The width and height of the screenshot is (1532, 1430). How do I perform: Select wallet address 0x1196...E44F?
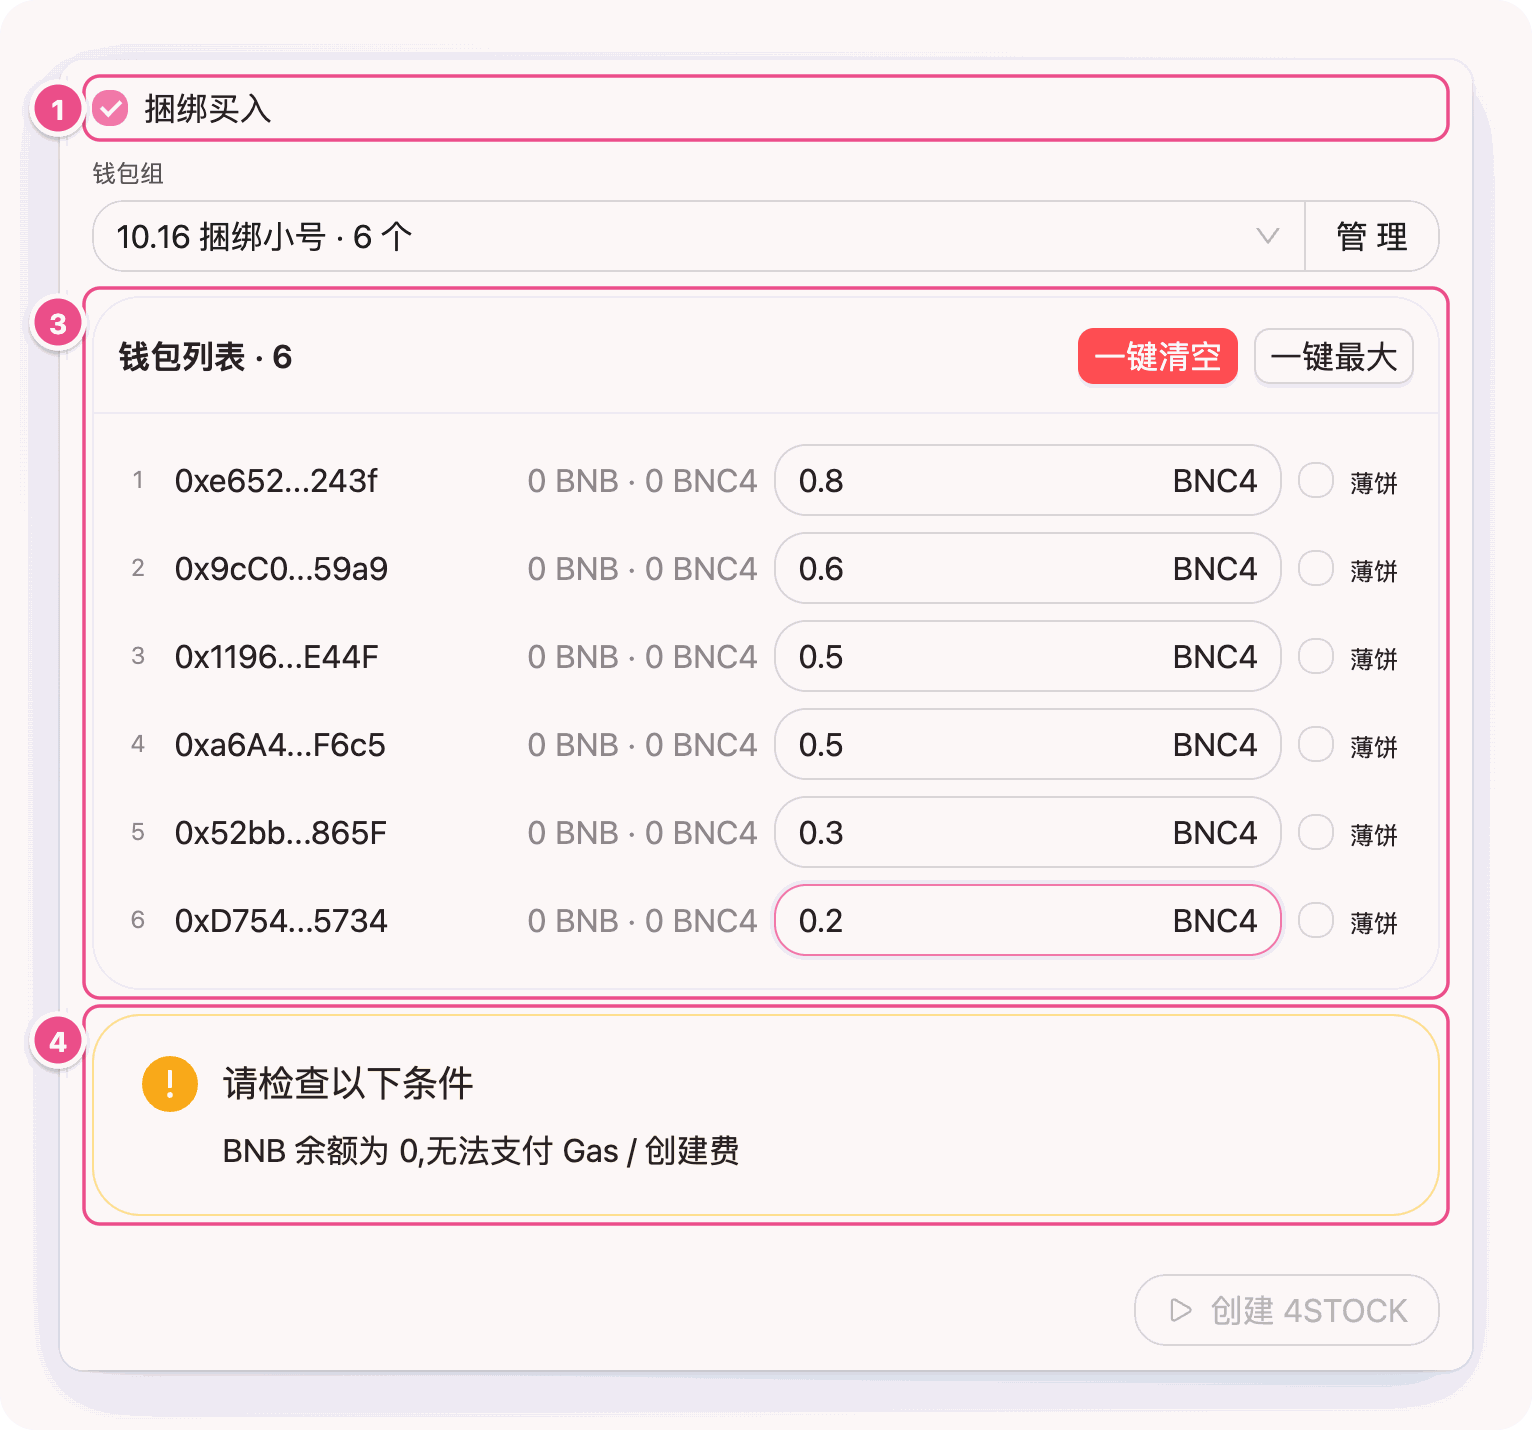coord(277,657)
